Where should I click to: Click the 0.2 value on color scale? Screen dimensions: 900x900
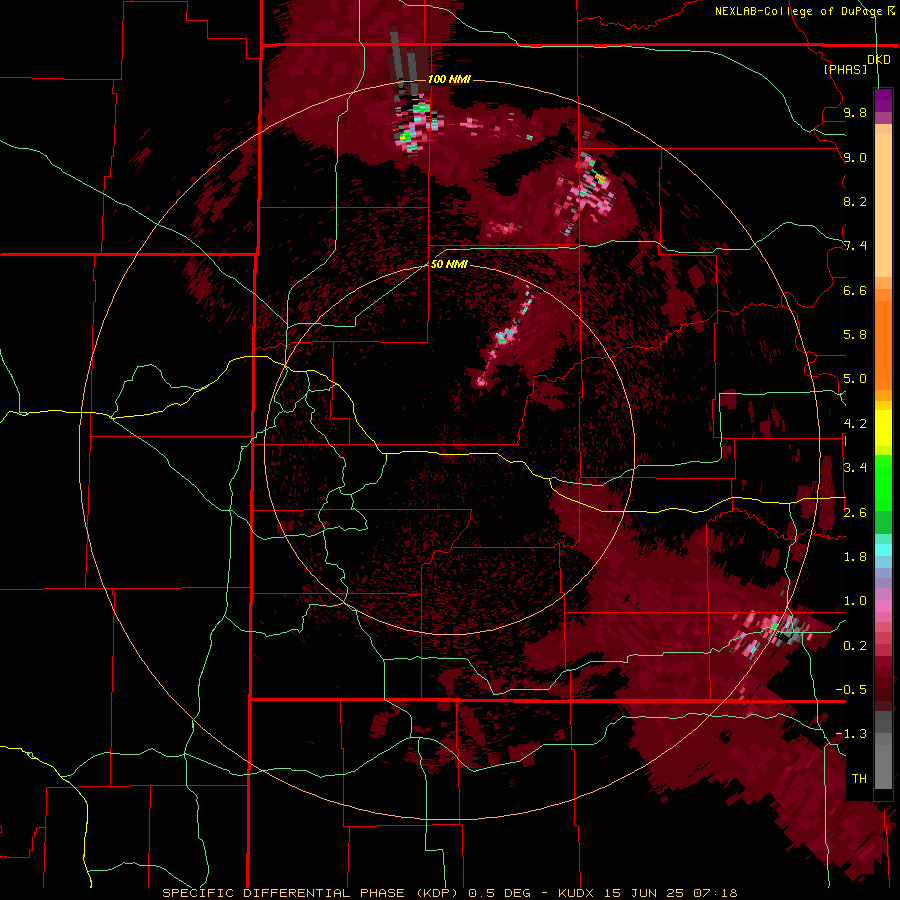[855, 646]
